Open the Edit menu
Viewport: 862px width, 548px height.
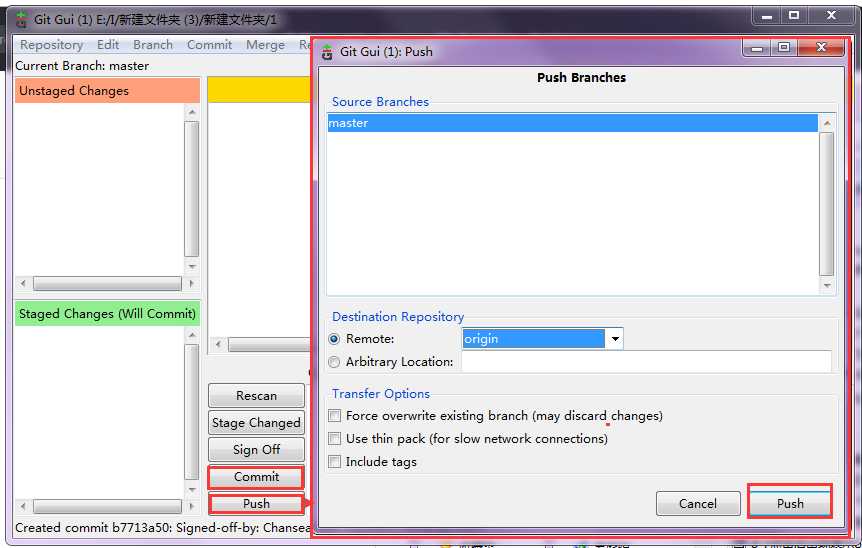[108, 45]
